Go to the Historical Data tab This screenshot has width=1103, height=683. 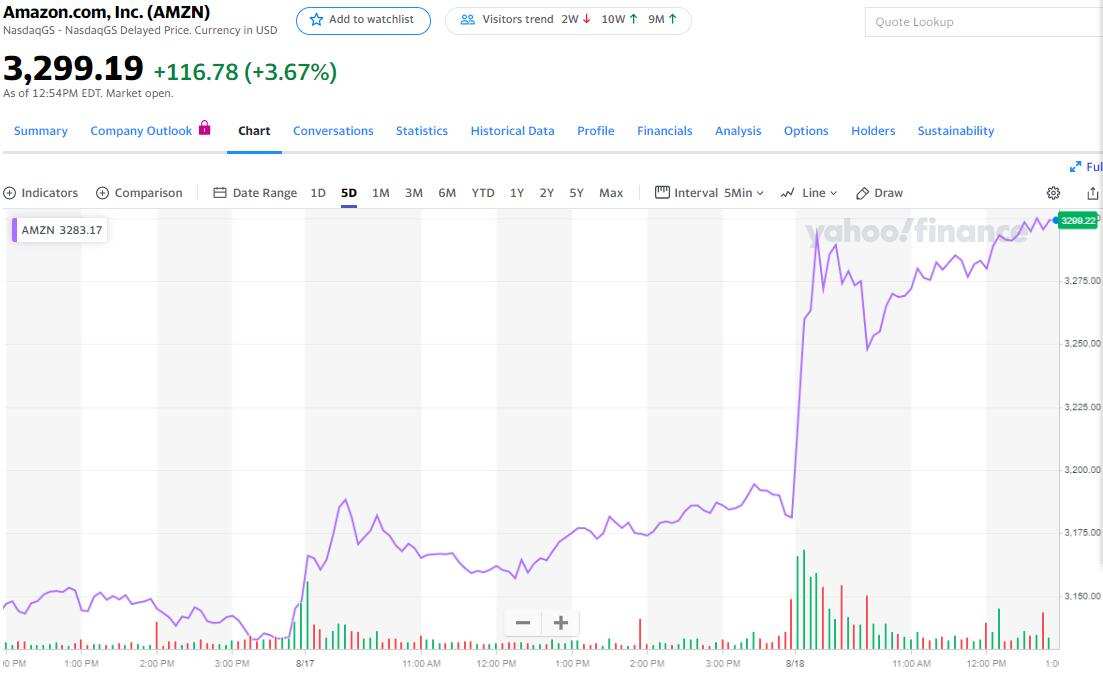pos(513,131)
